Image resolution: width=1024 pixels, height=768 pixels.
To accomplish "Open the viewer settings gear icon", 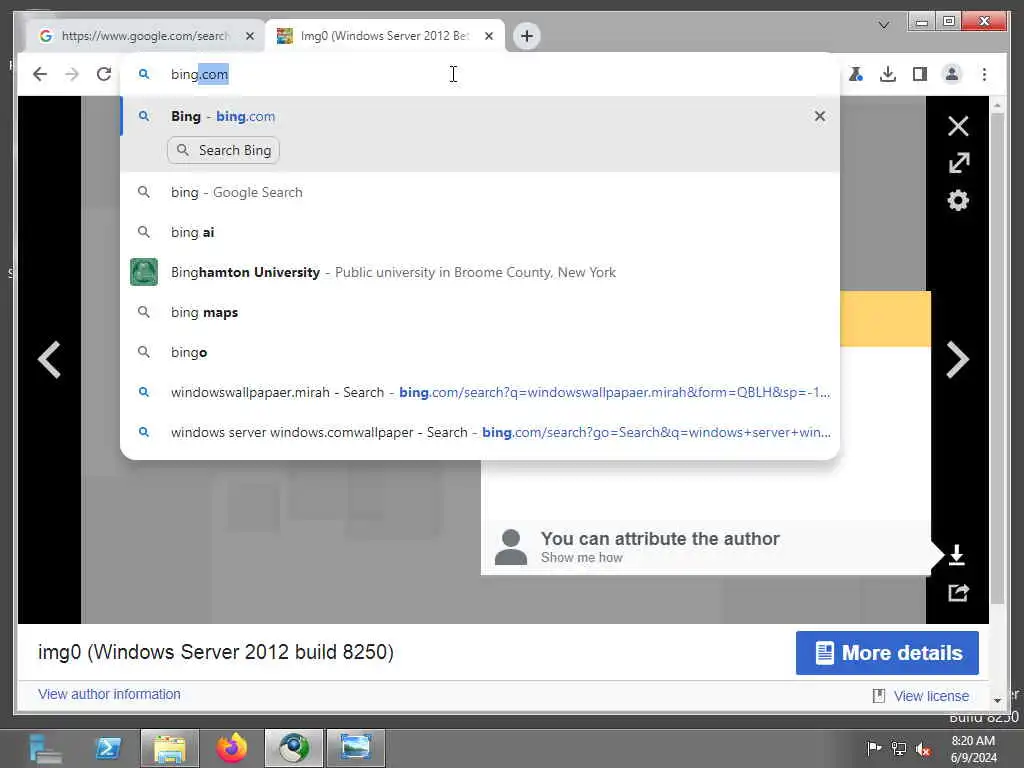I will 958,200.
